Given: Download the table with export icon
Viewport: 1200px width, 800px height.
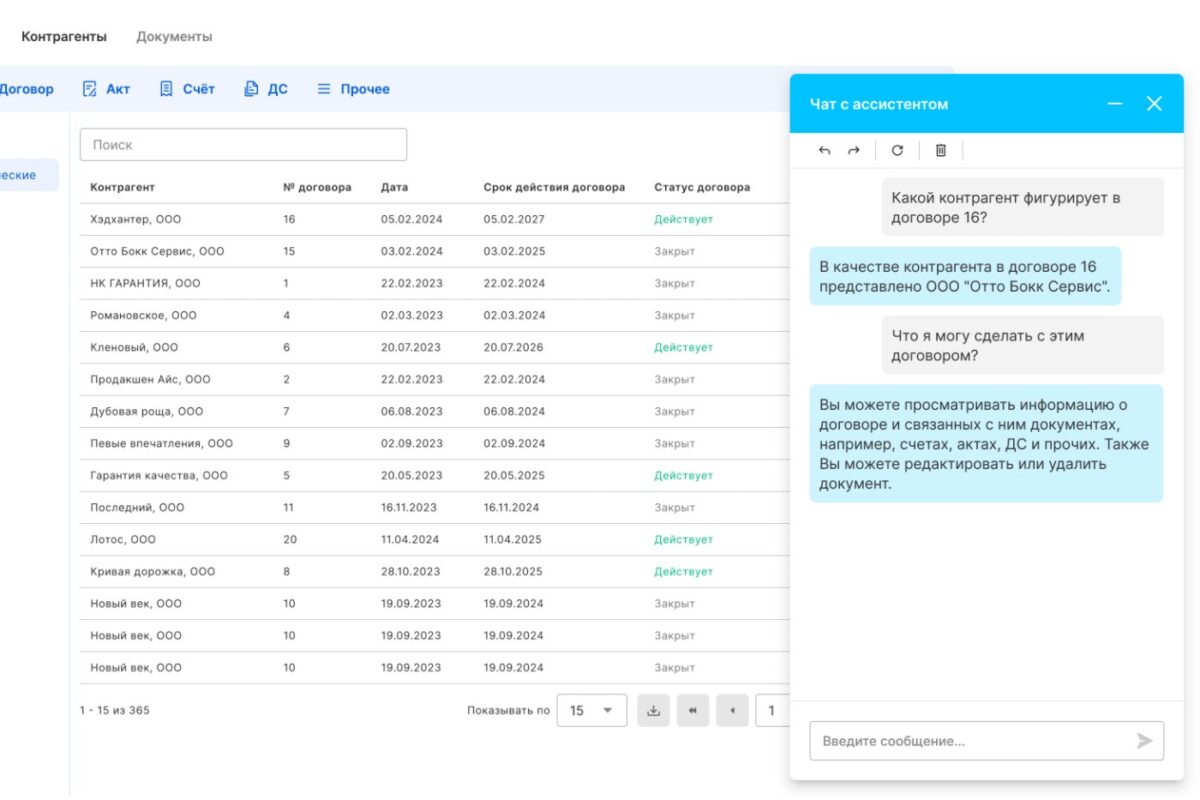Looking at the screenshot, I should 653,711.
